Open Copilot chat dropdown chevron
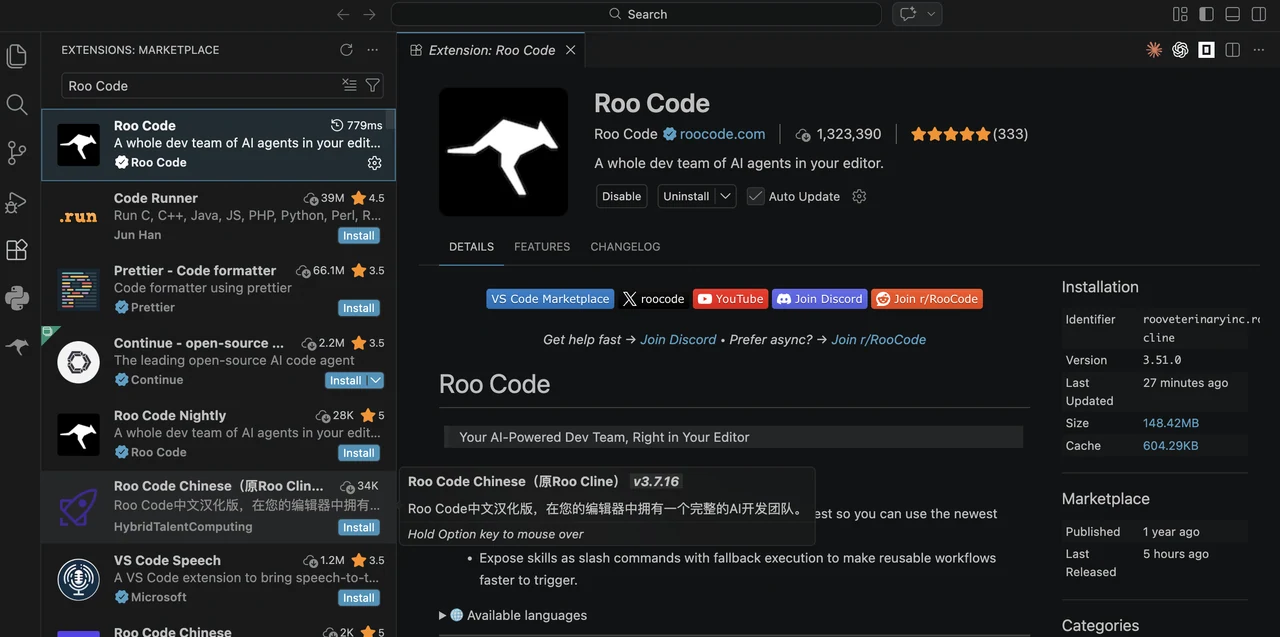Screen dimensions: 1280x637 pos(932,14)
